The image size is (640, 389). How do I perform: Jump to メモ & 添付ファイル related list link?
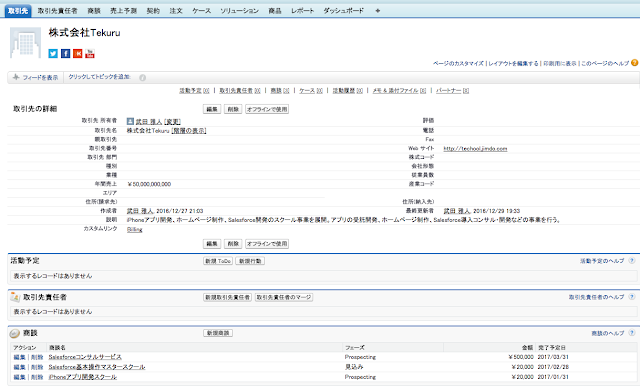point(399,91)
